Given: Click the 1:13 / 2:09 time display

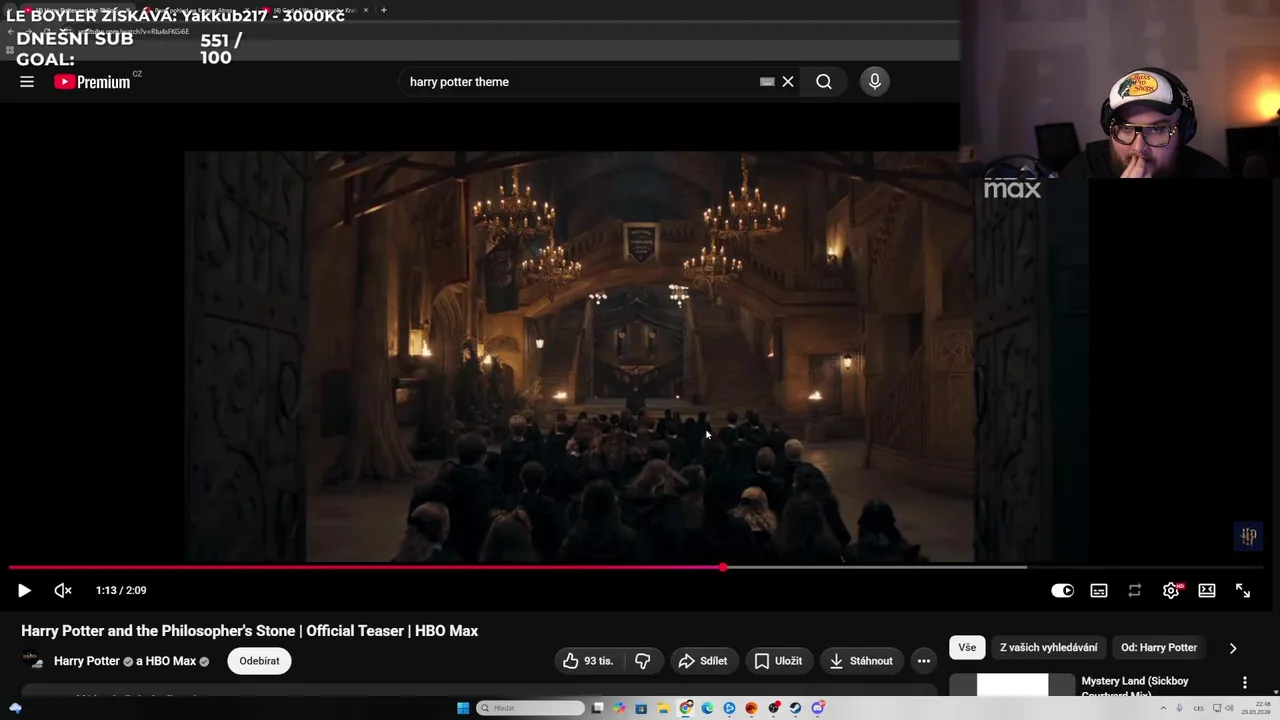Looking at the screenshot, I should pos(121,591).
